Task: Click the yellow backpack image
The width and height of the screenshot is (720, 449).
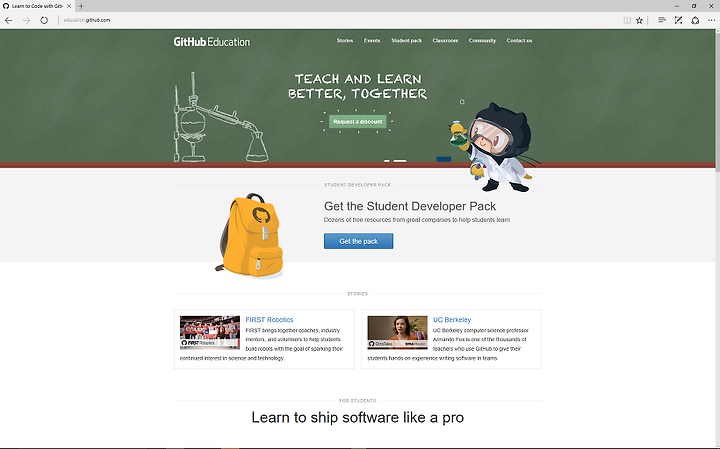Action: [251, 236]
